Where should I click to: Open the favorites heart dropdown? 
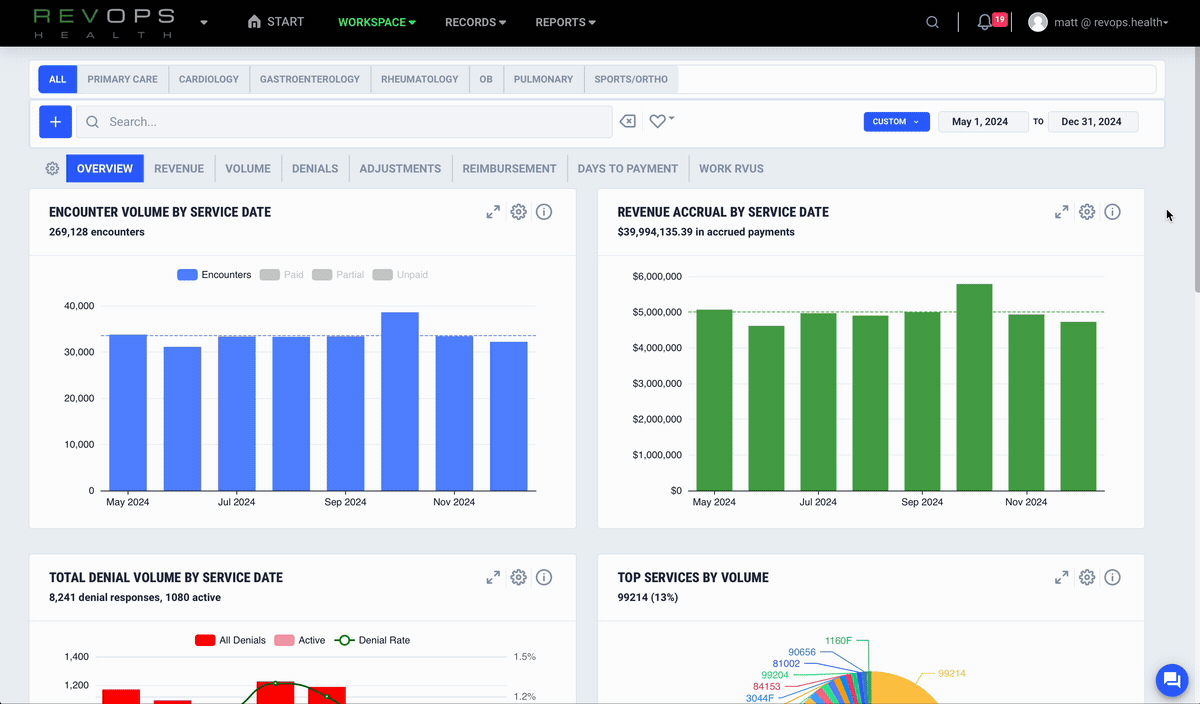tap(661, 121)
